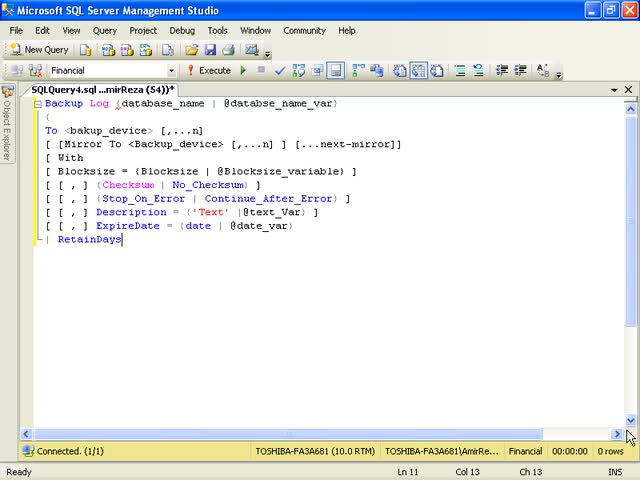
Task: Parse the query with the blue checkmark
Action: pyautogui.click(x=281, y=71)
